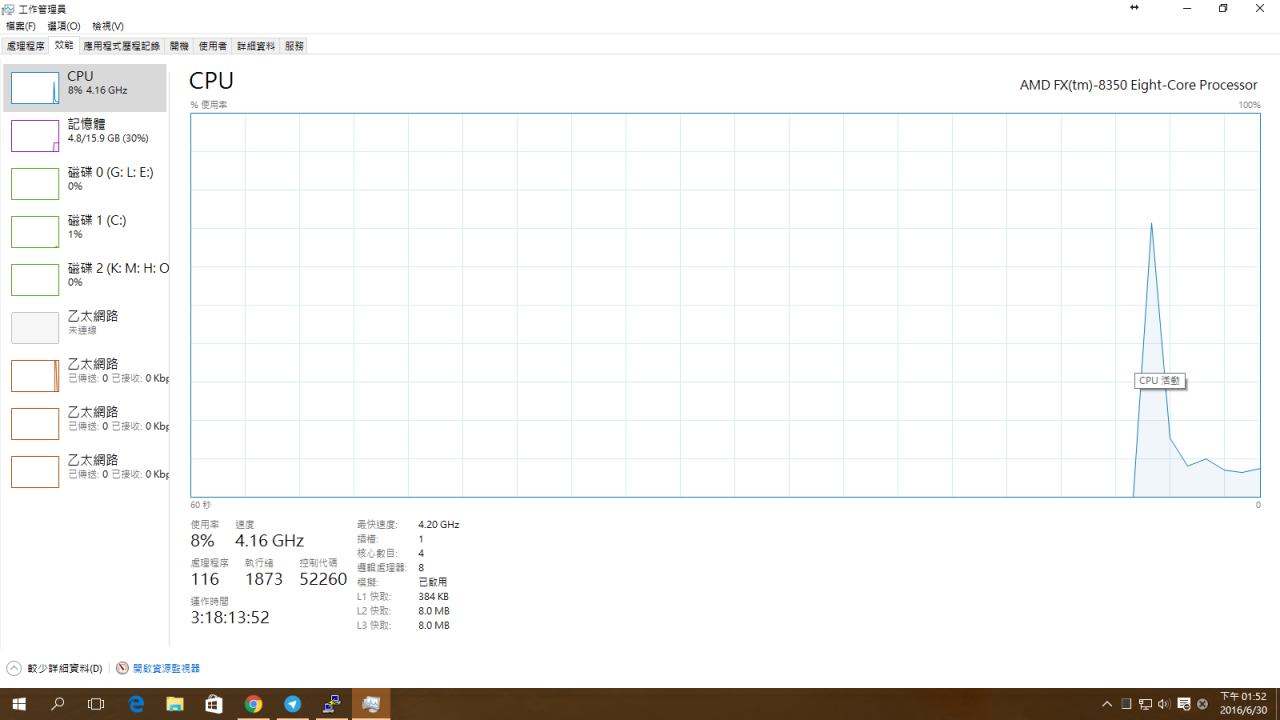The height and width of the screenshot is (720, 1280).
Task: Open the 檔案(F) menu
Action: pyautogui.click(x=21, y=26)
